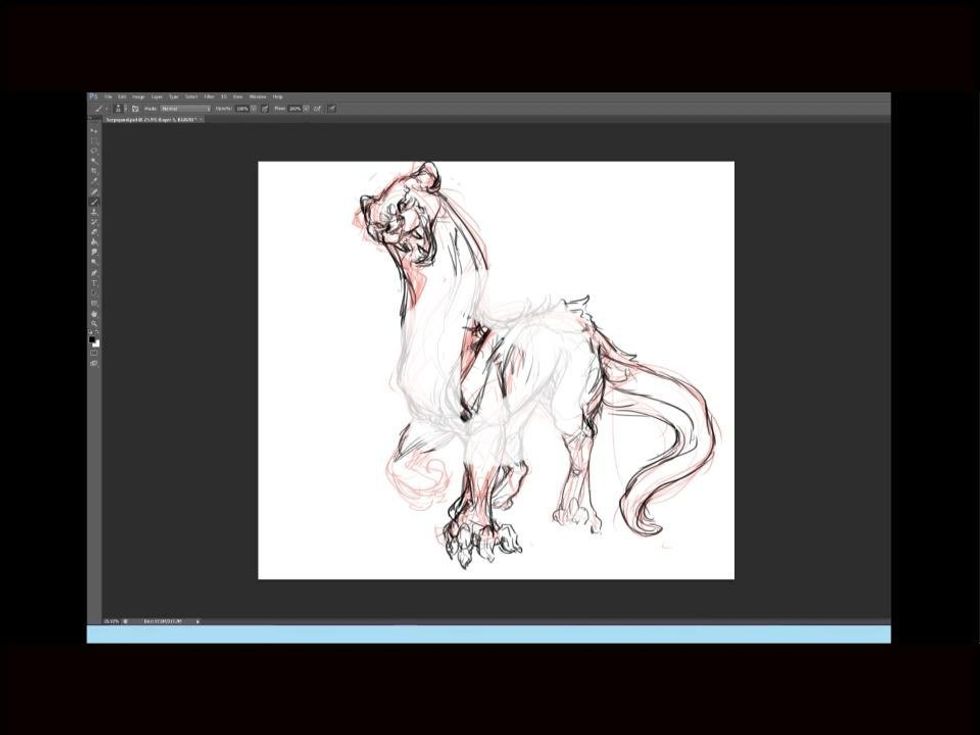Click the open document tab

(x=152, y=119)
